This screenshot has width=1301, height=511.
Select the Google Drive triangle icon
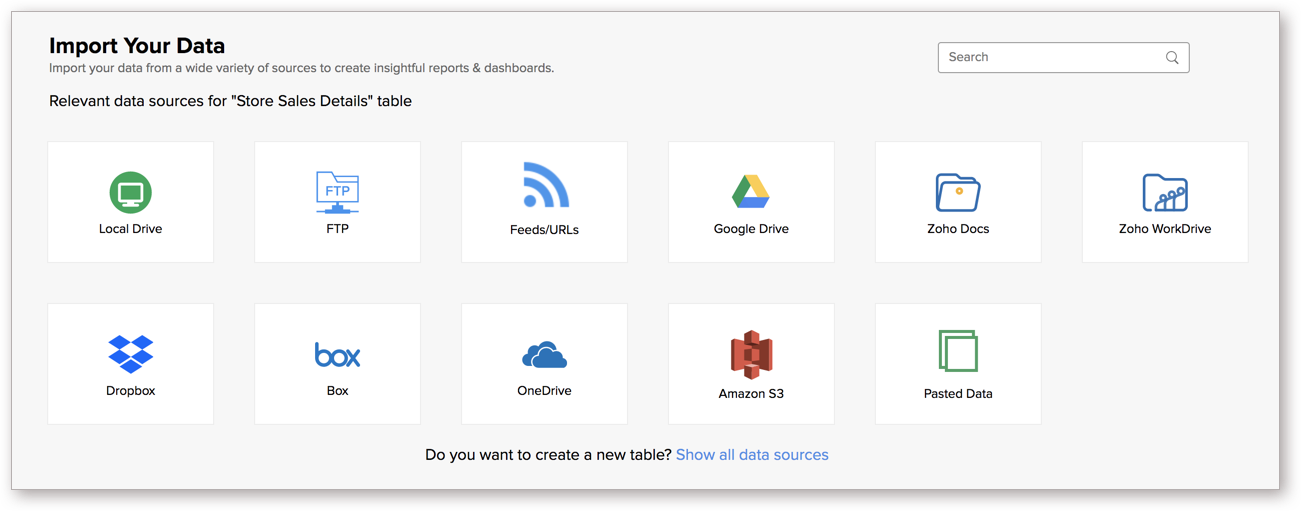(750, 191)
